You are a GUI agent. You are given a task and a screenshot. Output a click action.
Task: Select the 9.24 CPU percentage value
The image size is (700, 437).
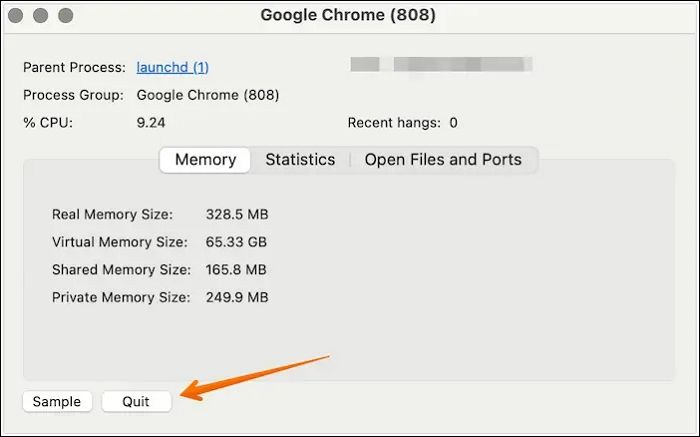(x=150, y=123)
